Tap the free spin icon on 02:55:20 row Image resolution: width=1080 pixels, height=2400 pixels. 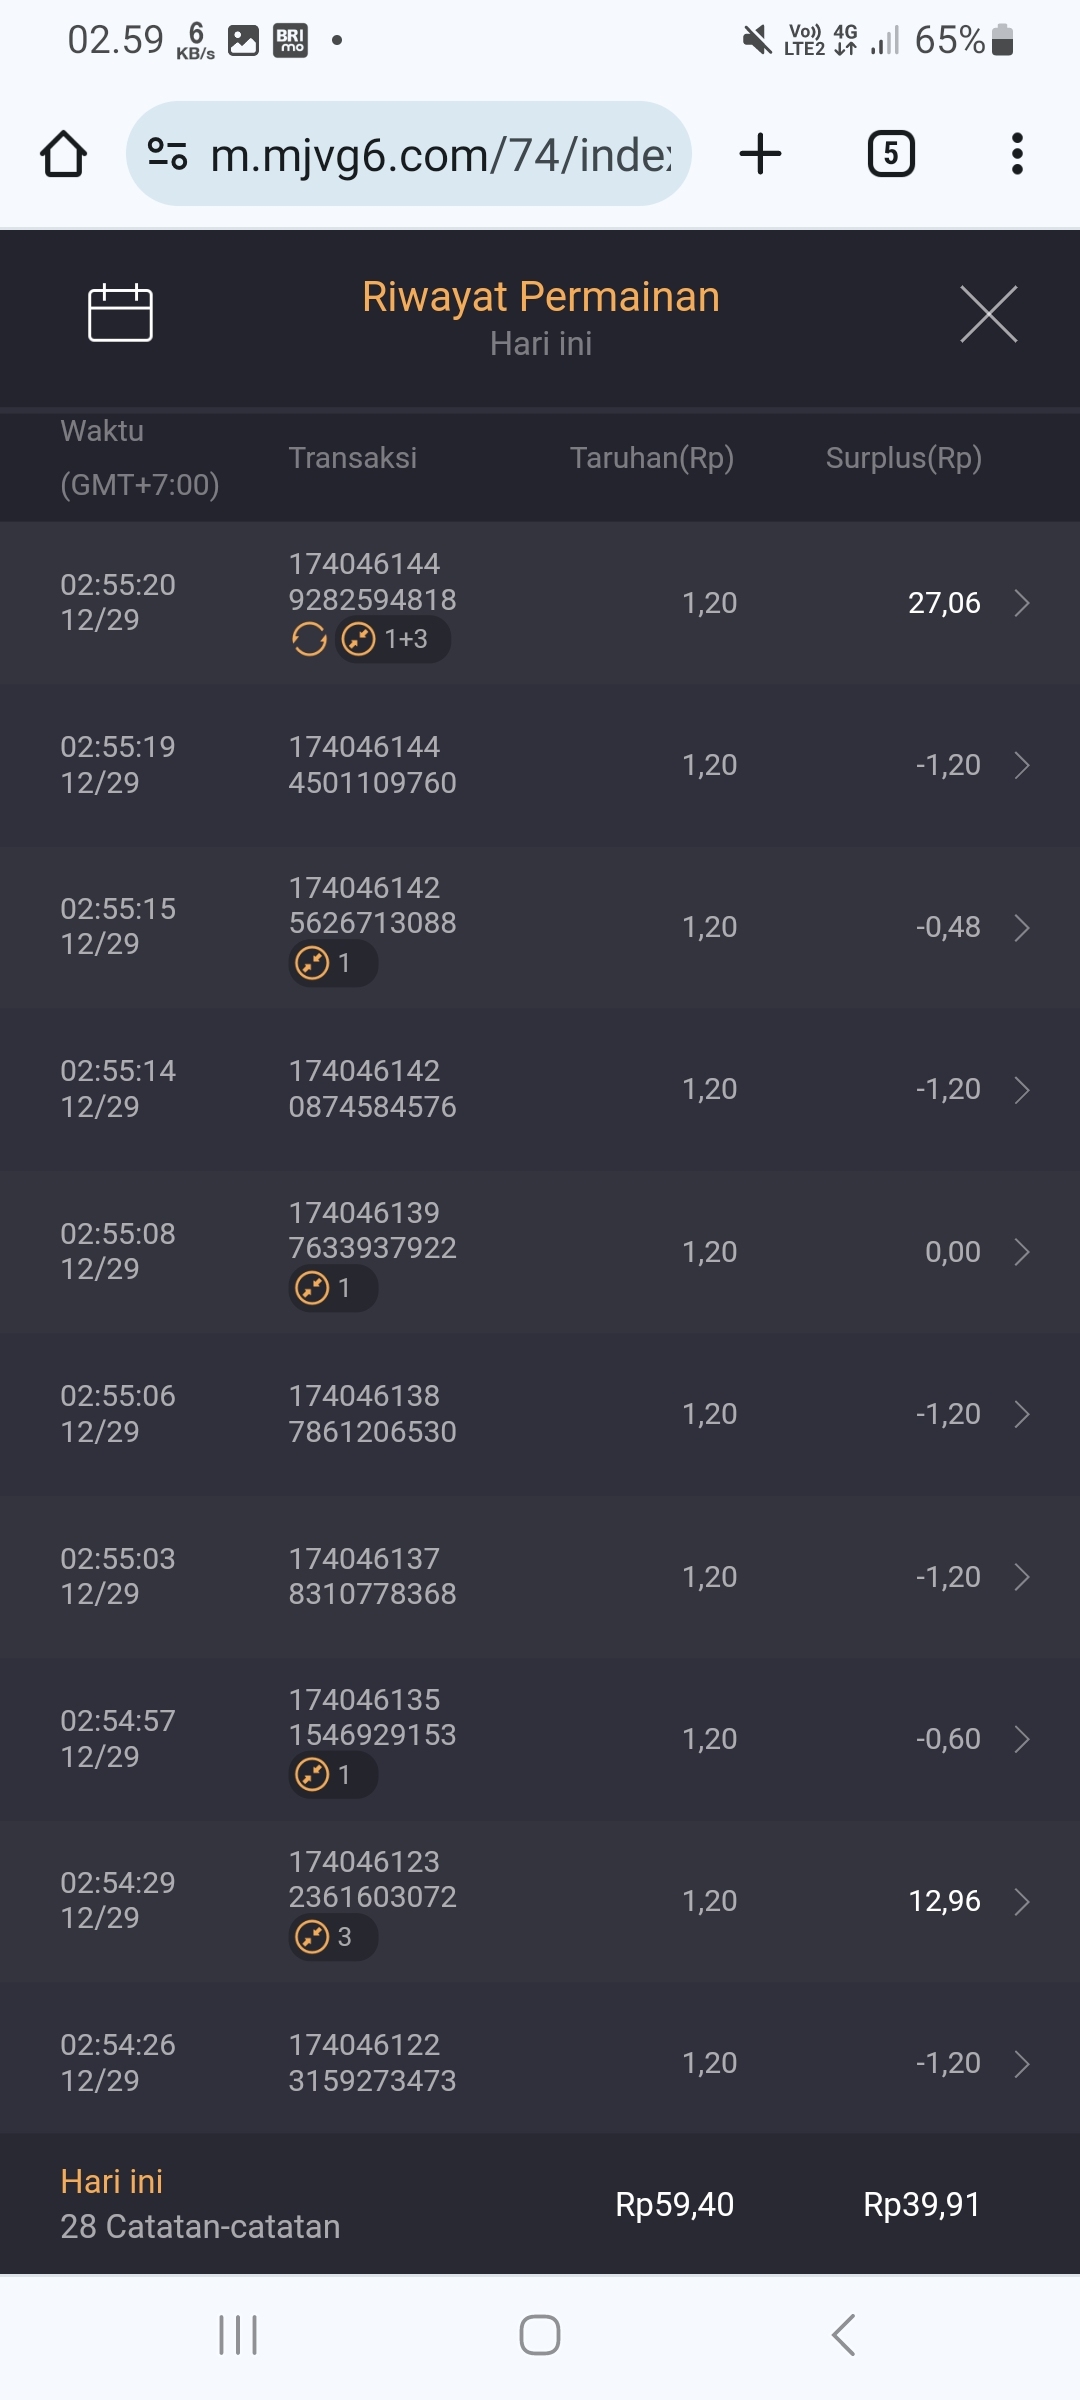[x=309, y=639]
